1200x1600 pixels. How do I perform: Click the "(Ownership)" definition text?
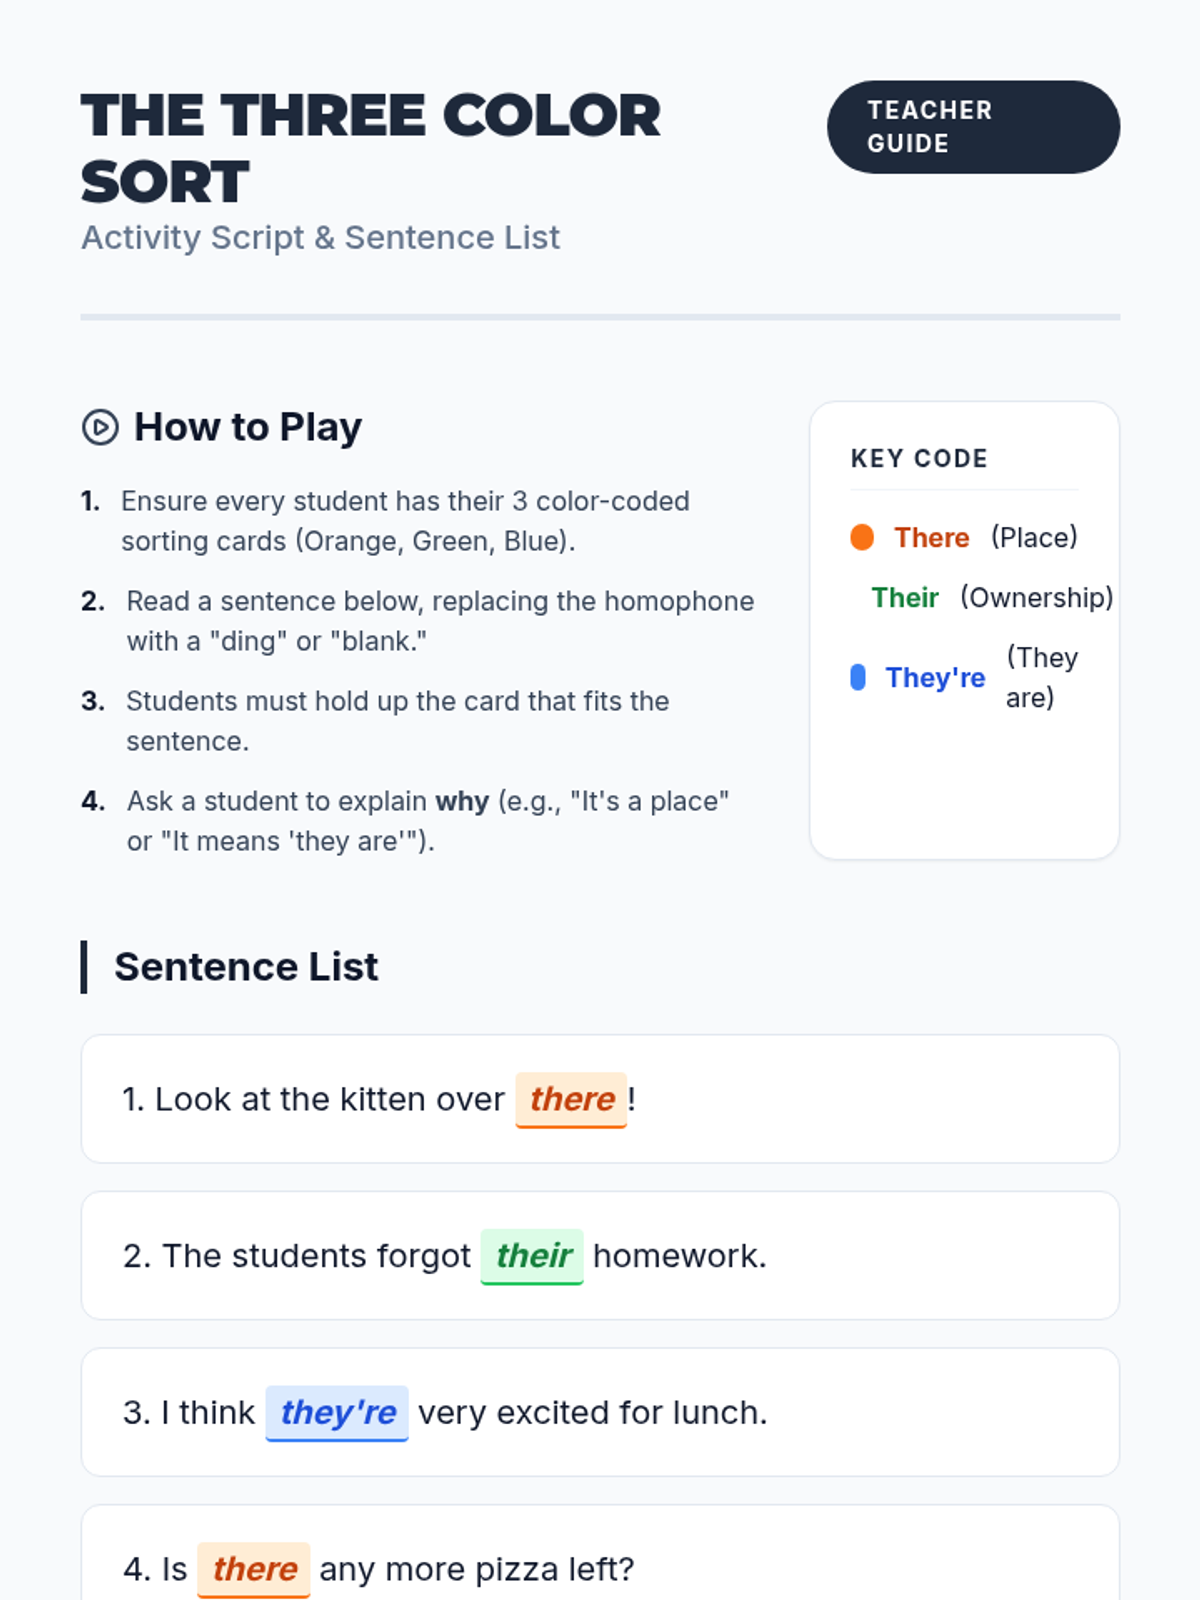(1036, 597)
